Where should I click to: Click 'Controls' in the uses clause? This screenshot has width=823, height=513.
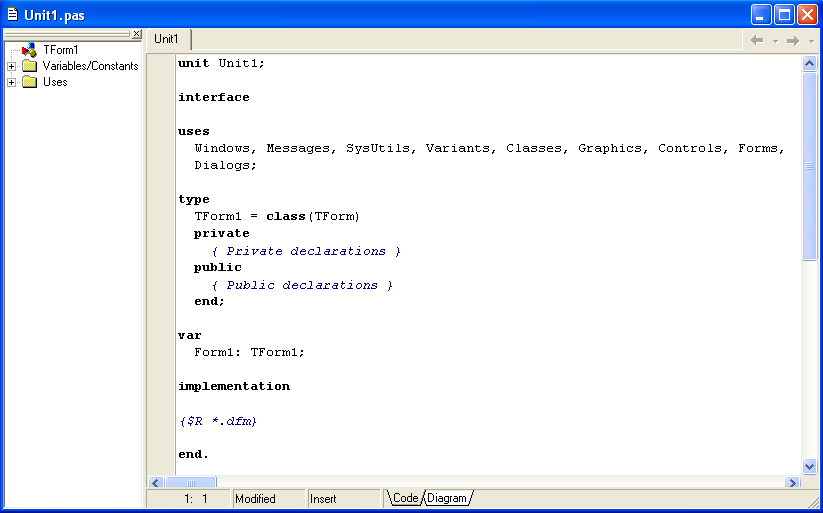click(690, 149)
